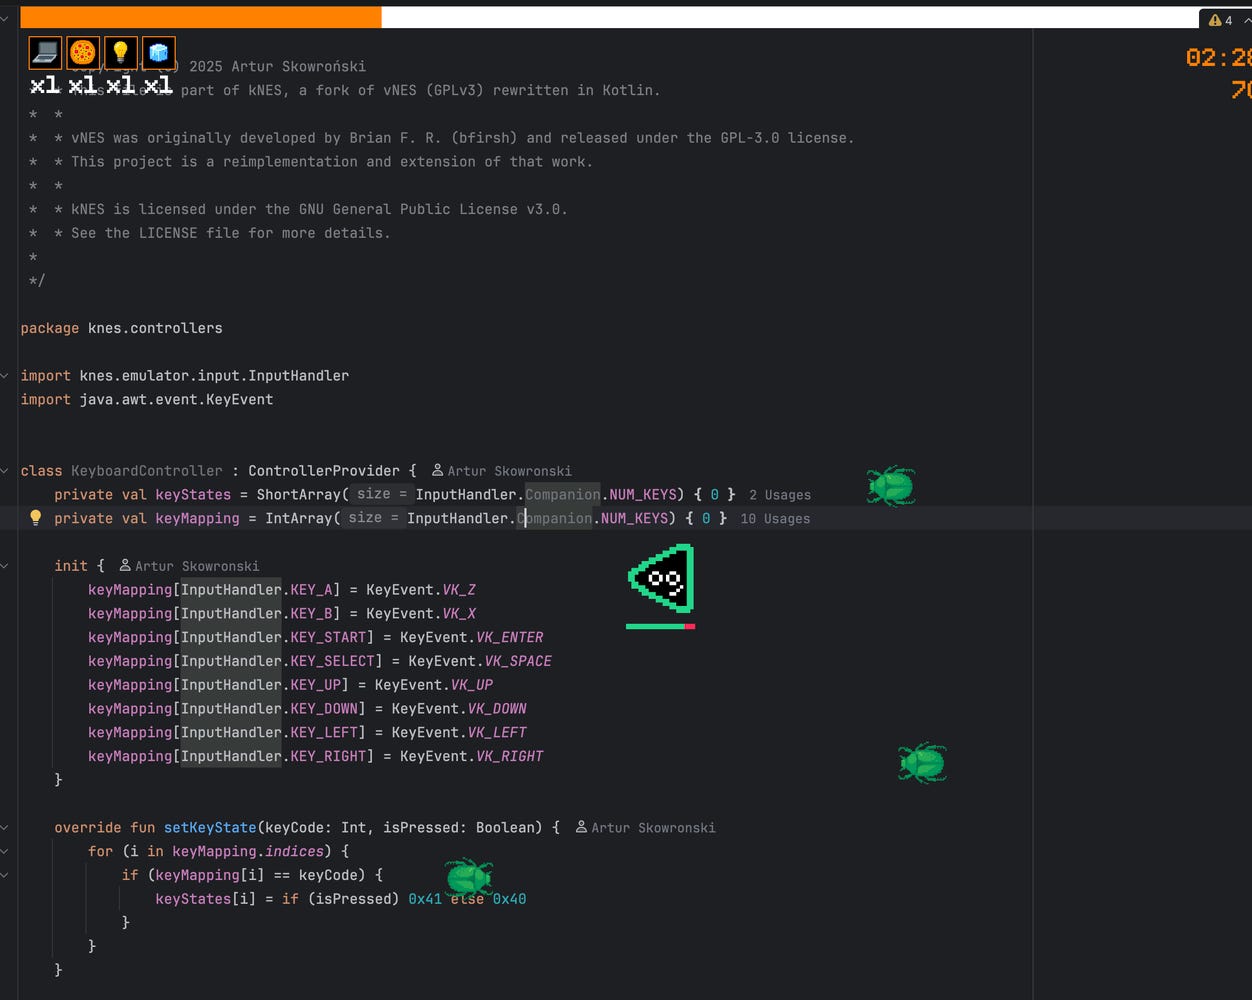Viewport: 1252px width, 1000px height.
Task: Click the 0x41 hex literal
Action: pyautogui.click(x=425, y=899)
